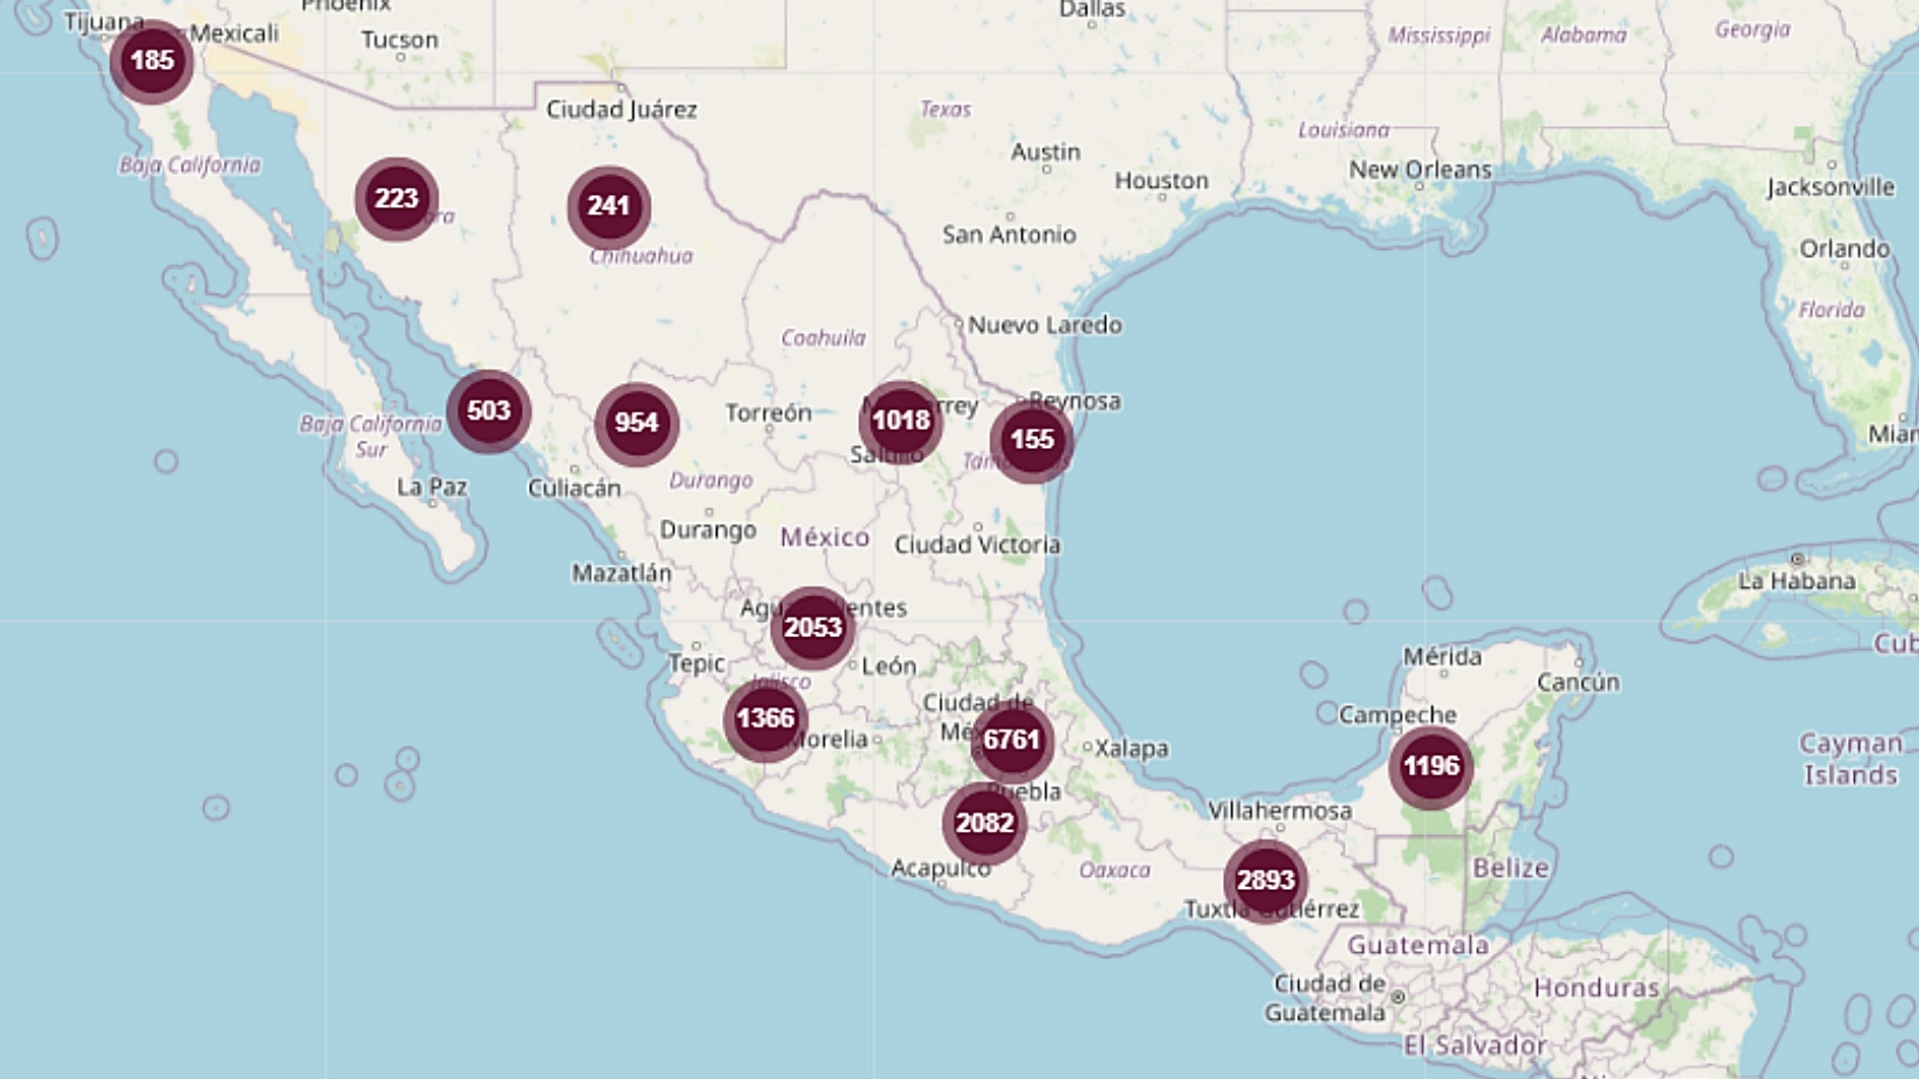Screen dimensions: 1919x1079
Task: Click the 1366 cluster marker in Jalisco
Action: [x=765, y=719]
